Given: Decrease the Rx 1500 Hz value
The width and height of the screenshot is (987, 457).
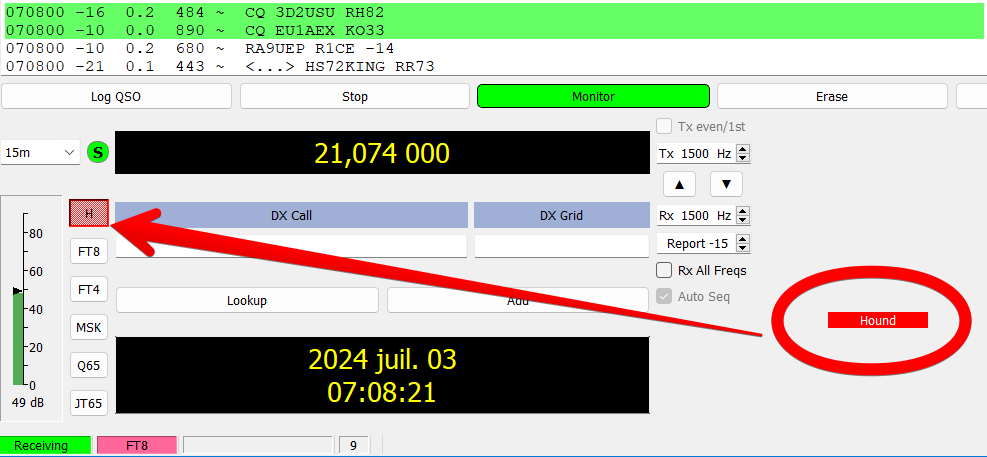Looking at the screenshot, I should pyautogui.click(x=743, y=220).
